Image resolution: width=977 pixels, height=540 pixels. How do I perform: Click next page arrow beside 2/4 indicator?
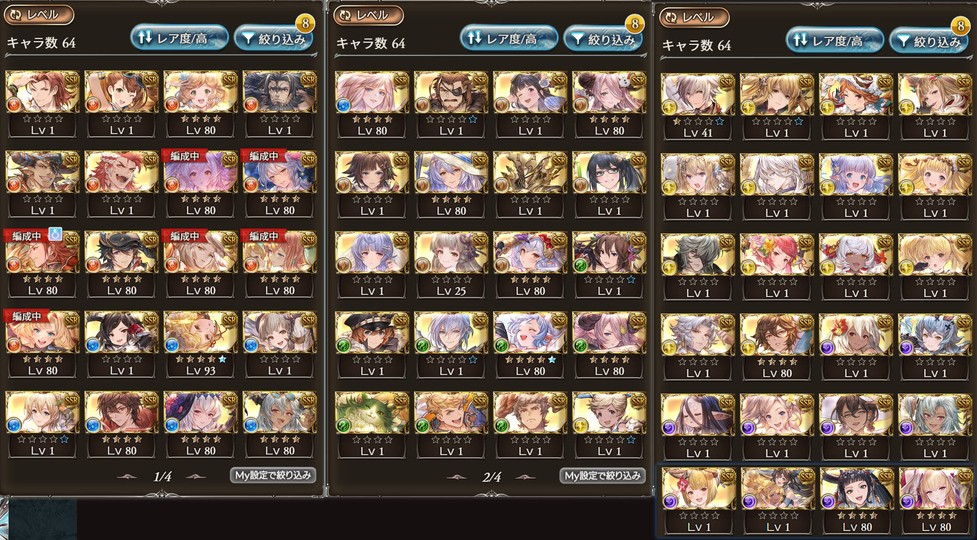pyautogui.click(x=527, y=477)
